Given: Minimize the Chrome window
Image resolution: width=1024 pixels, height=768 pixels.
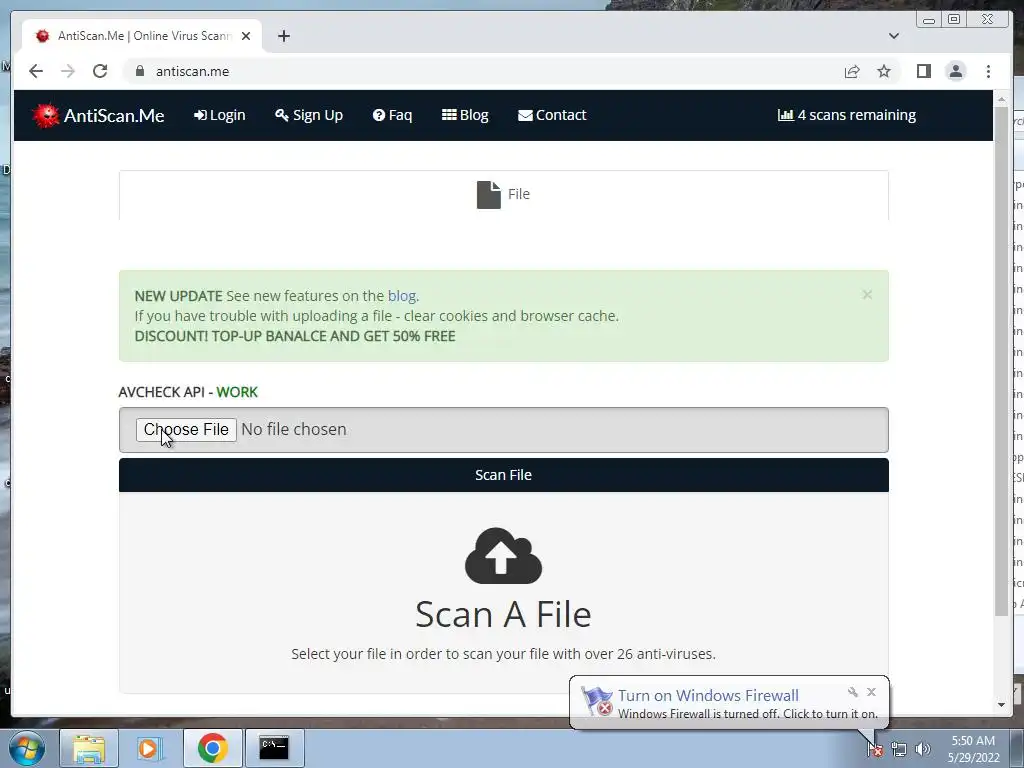Looking at the screenshot, I should [x=929, y=20].
